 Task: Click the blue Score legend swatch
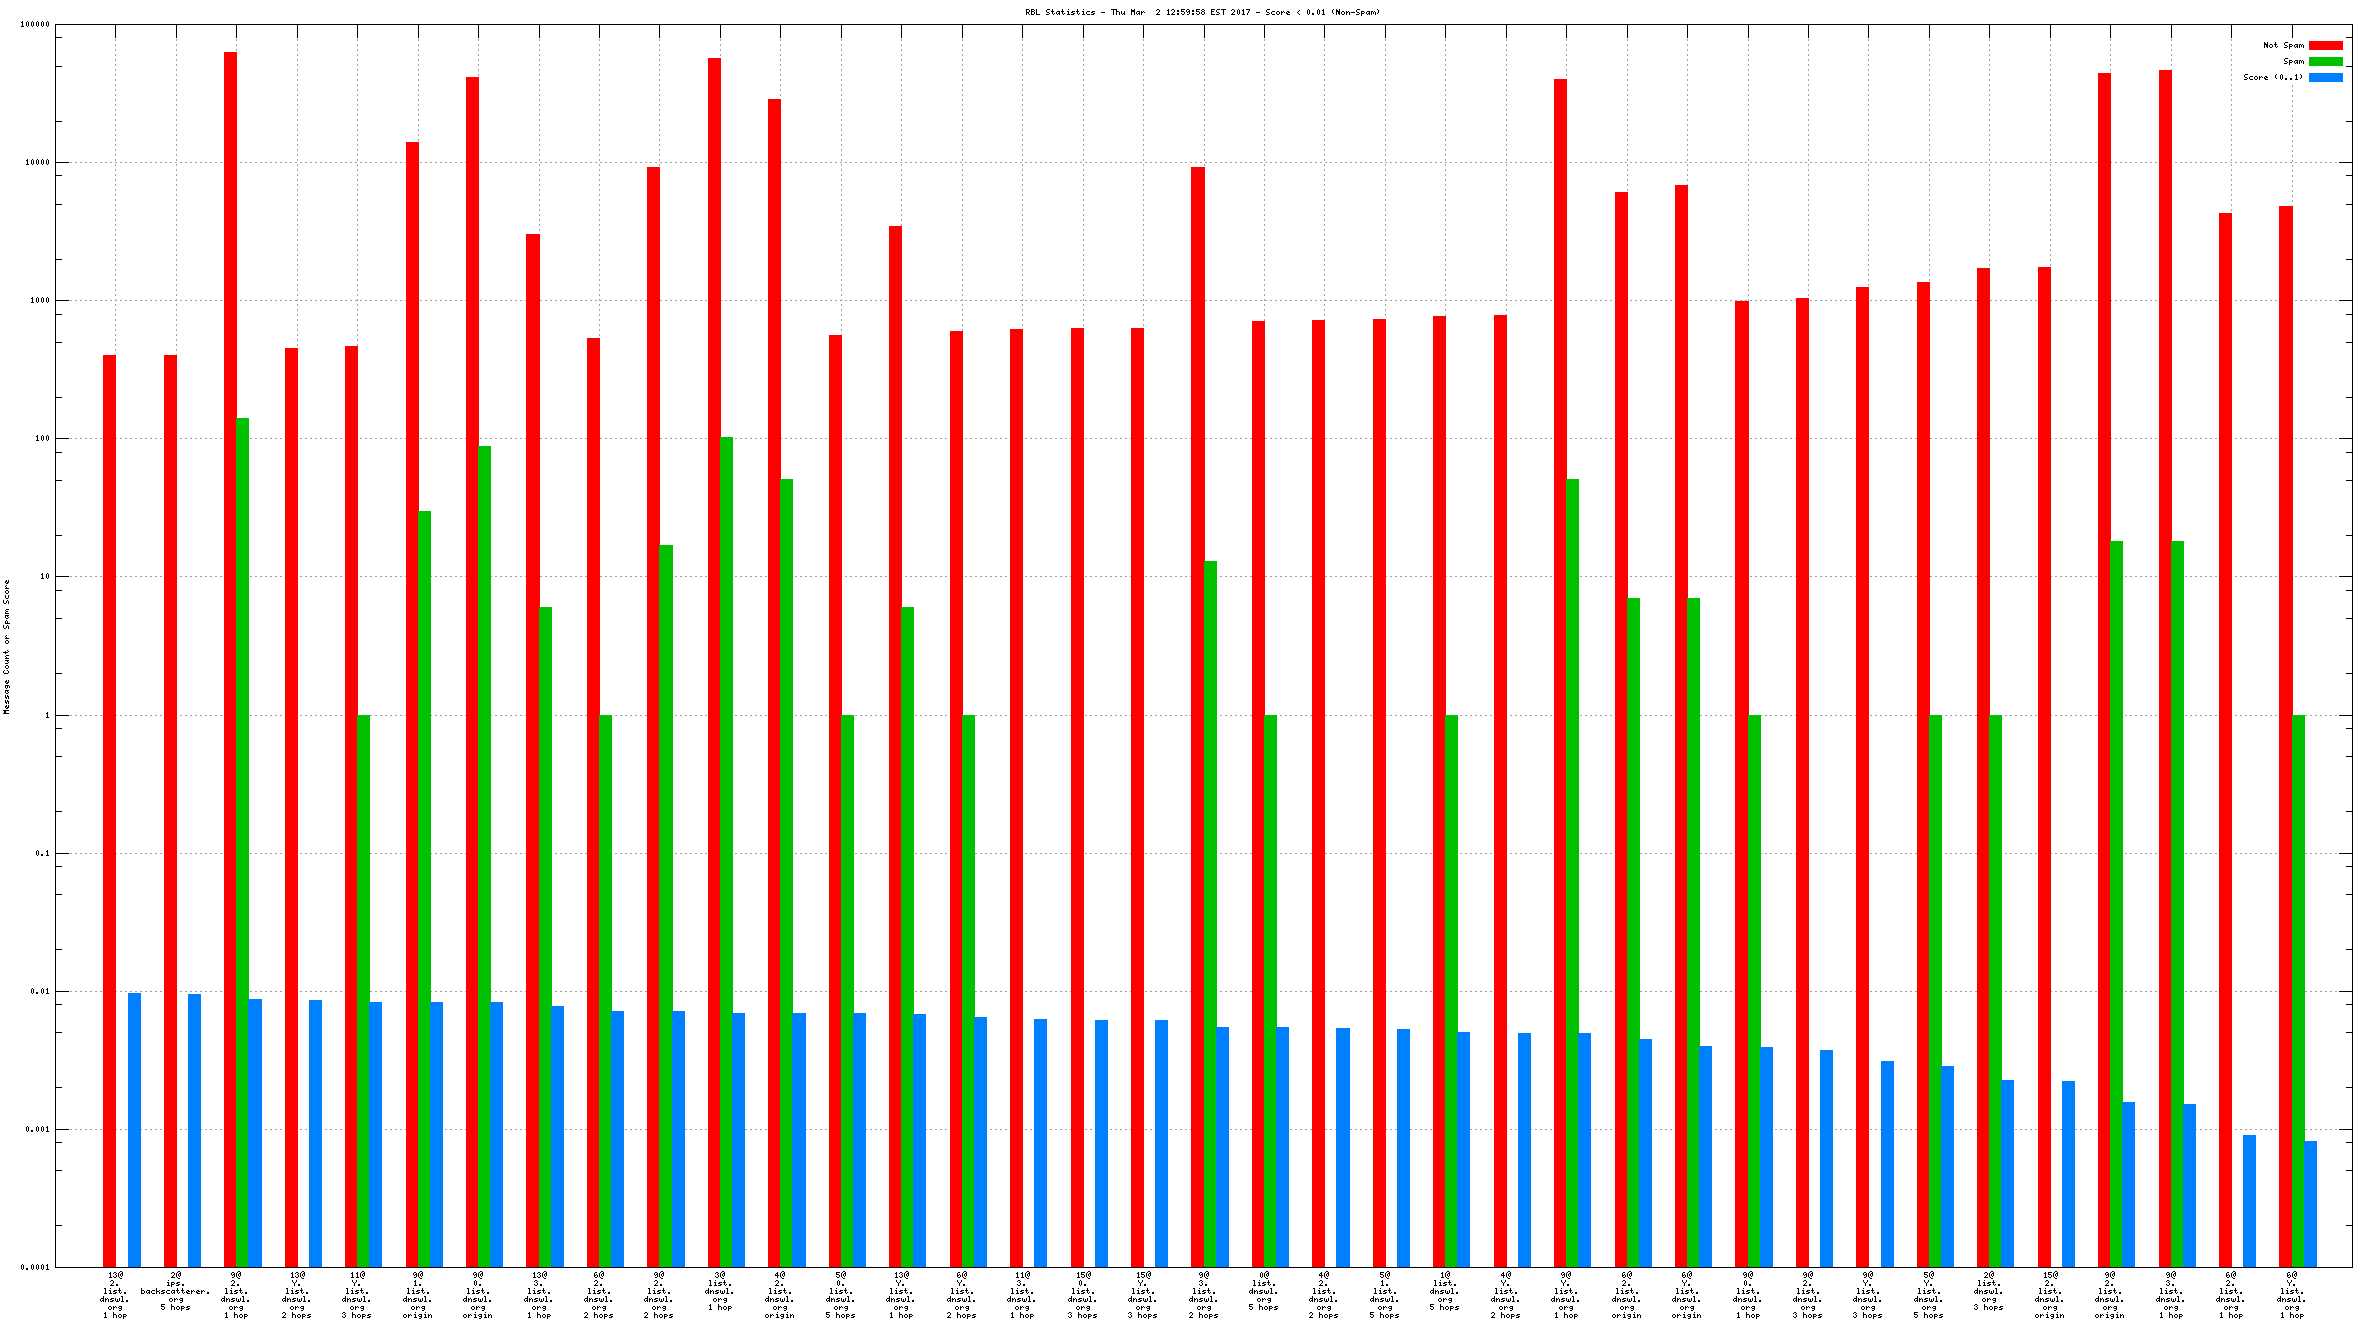[x=2325, y=77]
